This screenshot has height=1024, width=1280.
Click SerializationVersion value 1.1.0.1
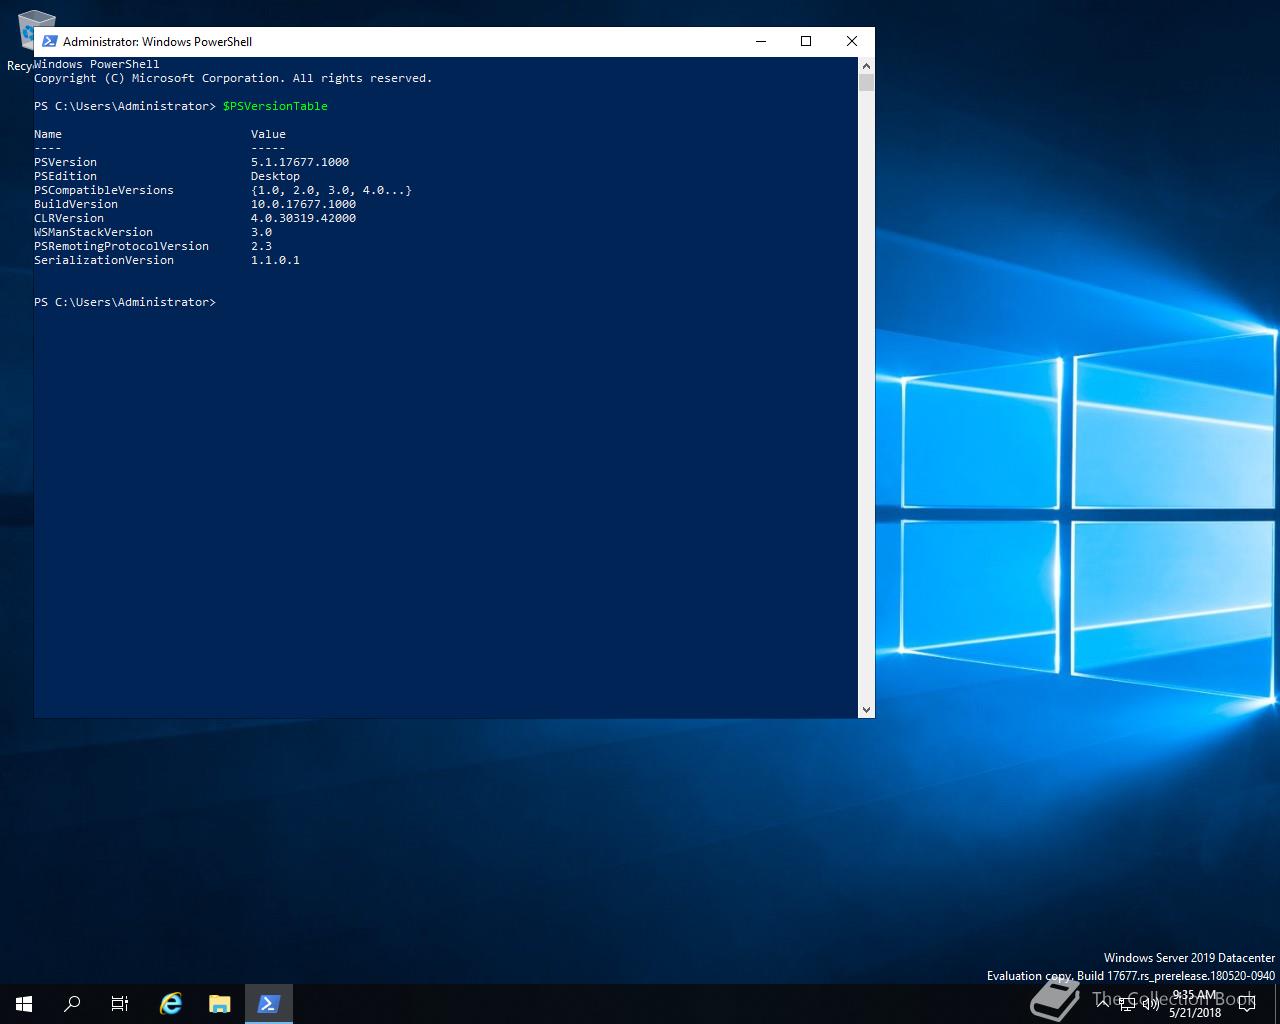[275, 260]
